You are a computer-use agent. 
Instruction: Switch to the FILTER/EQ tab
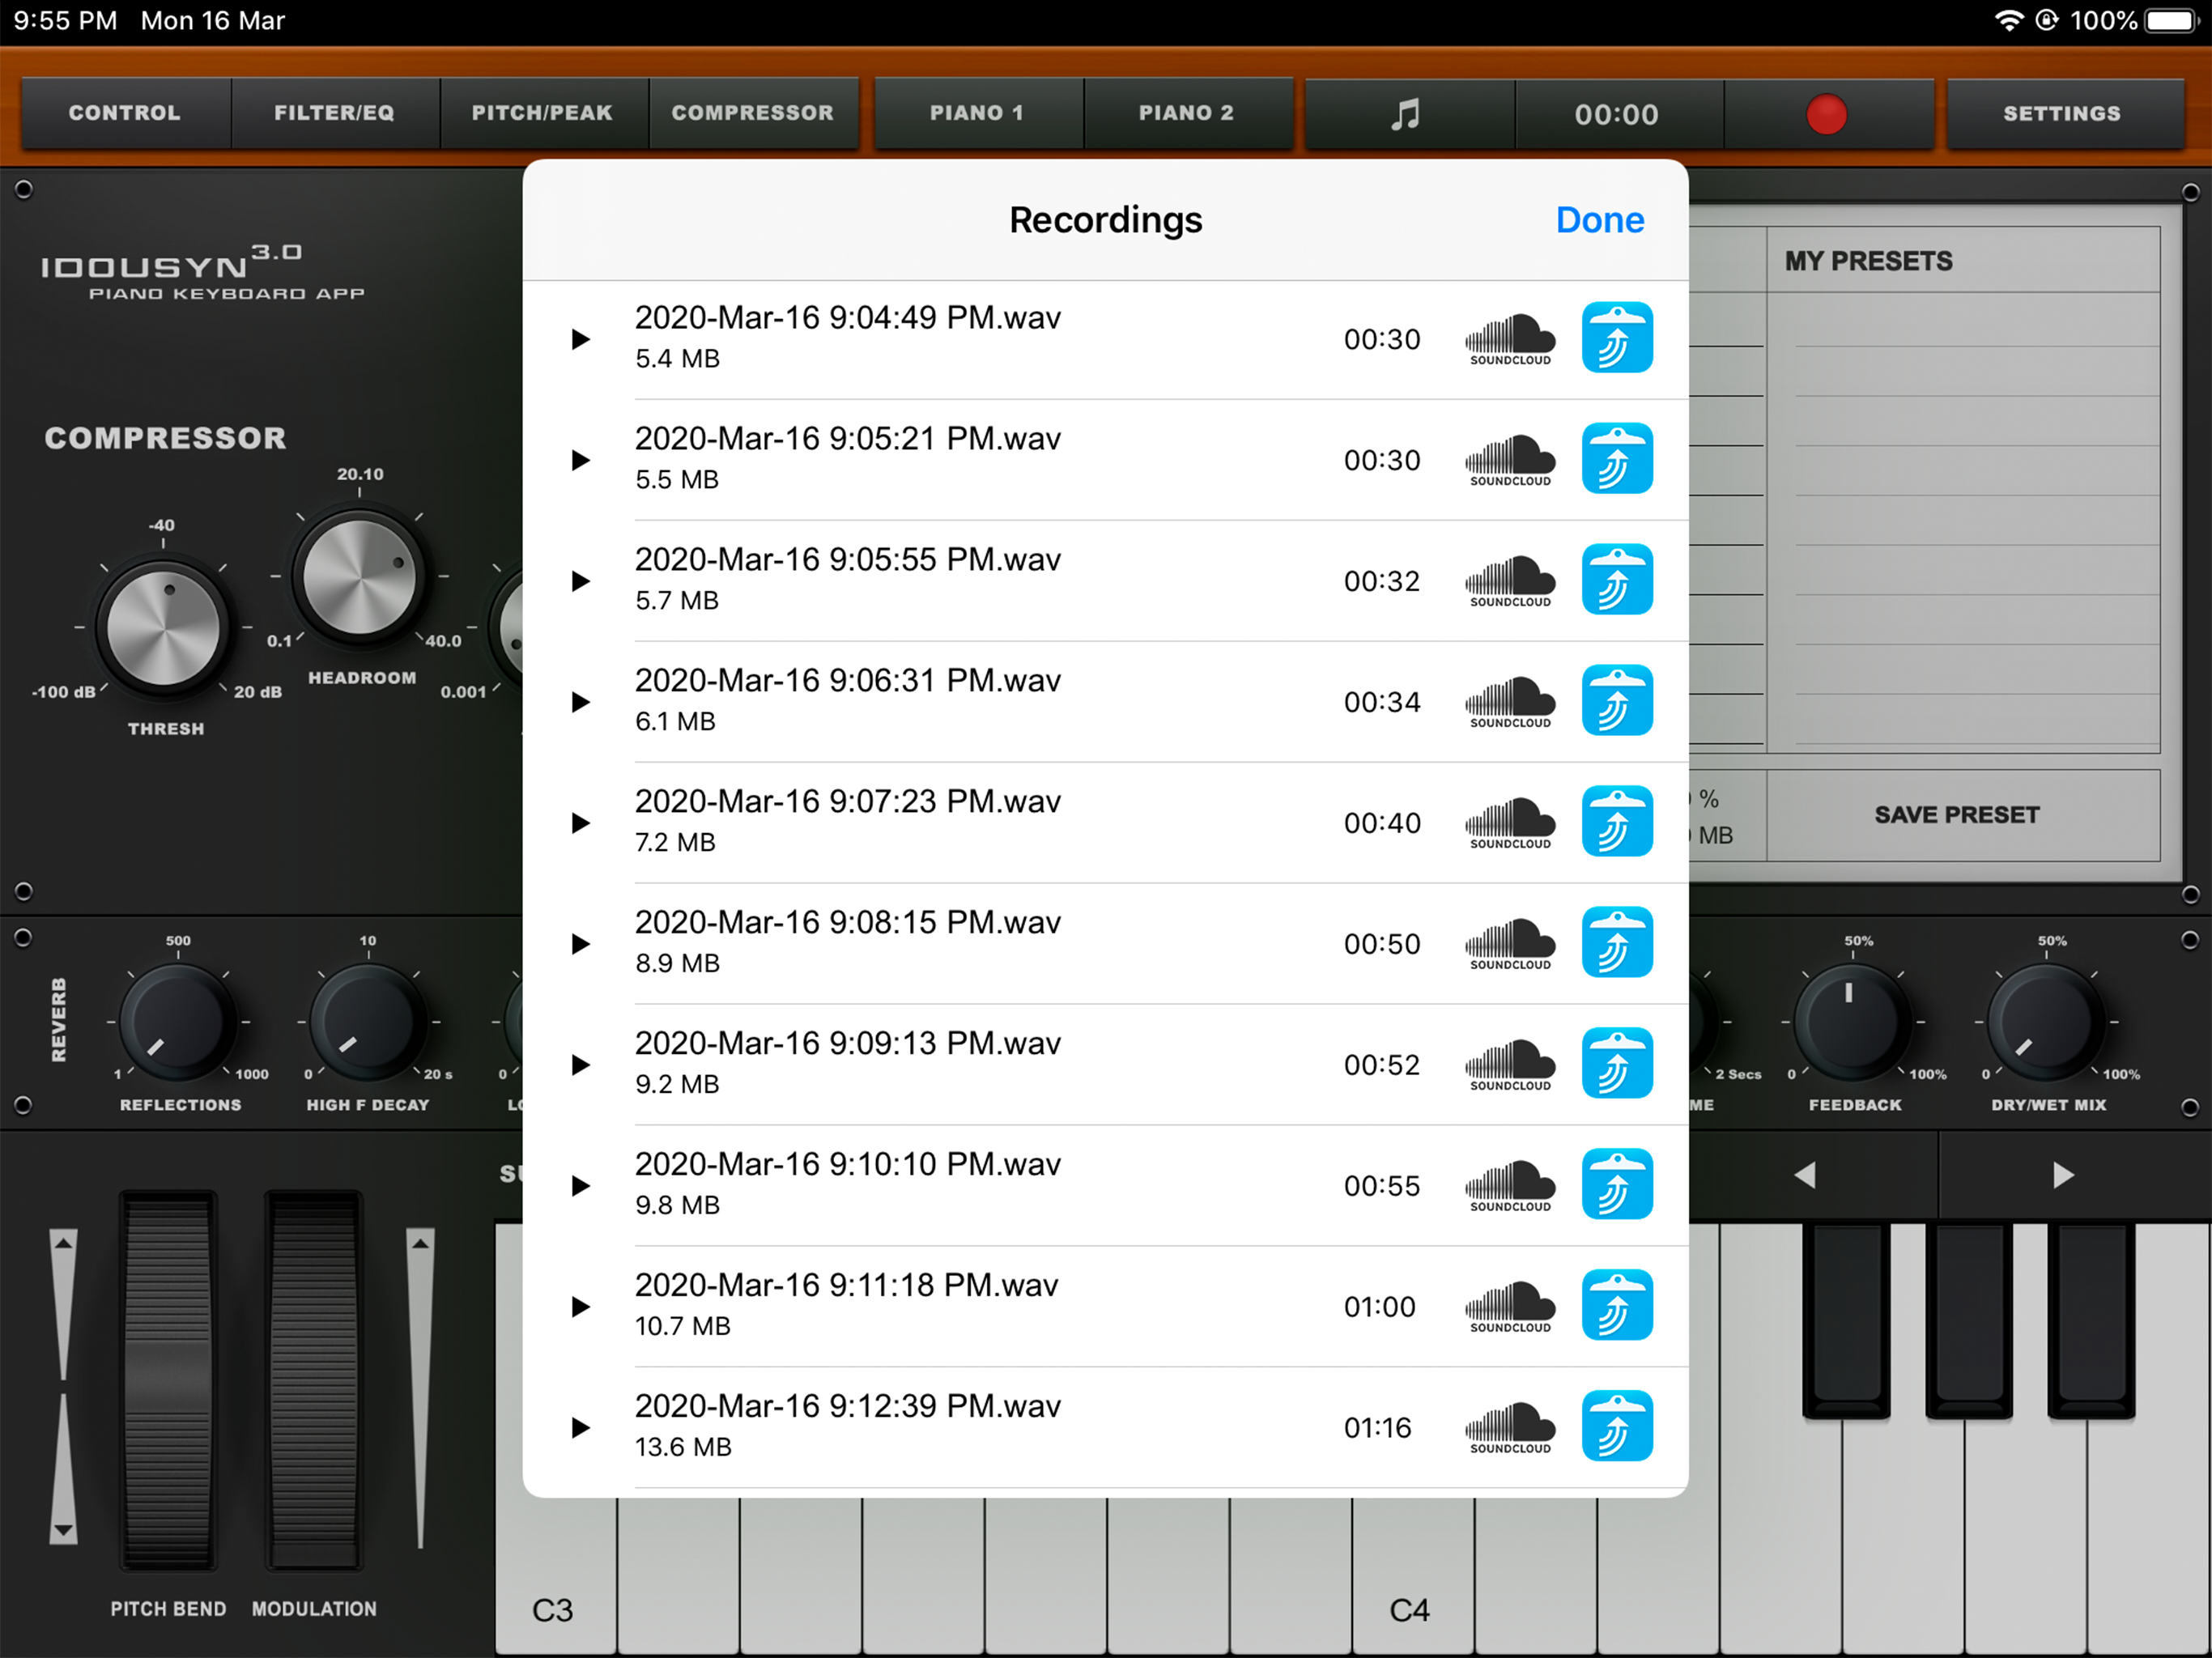334,114
